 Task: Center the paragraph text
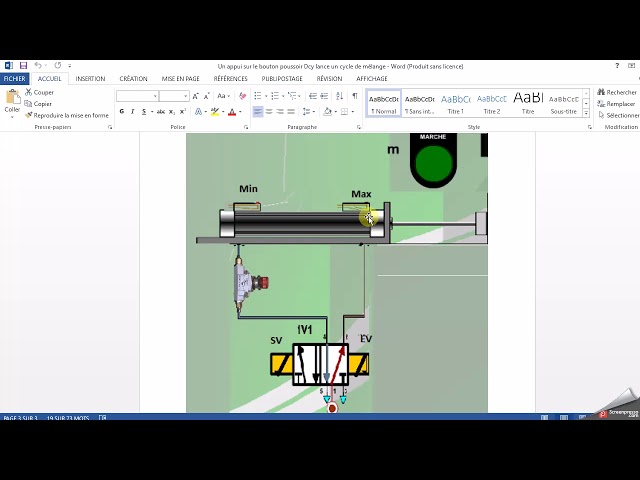click(x=269, y=111)
